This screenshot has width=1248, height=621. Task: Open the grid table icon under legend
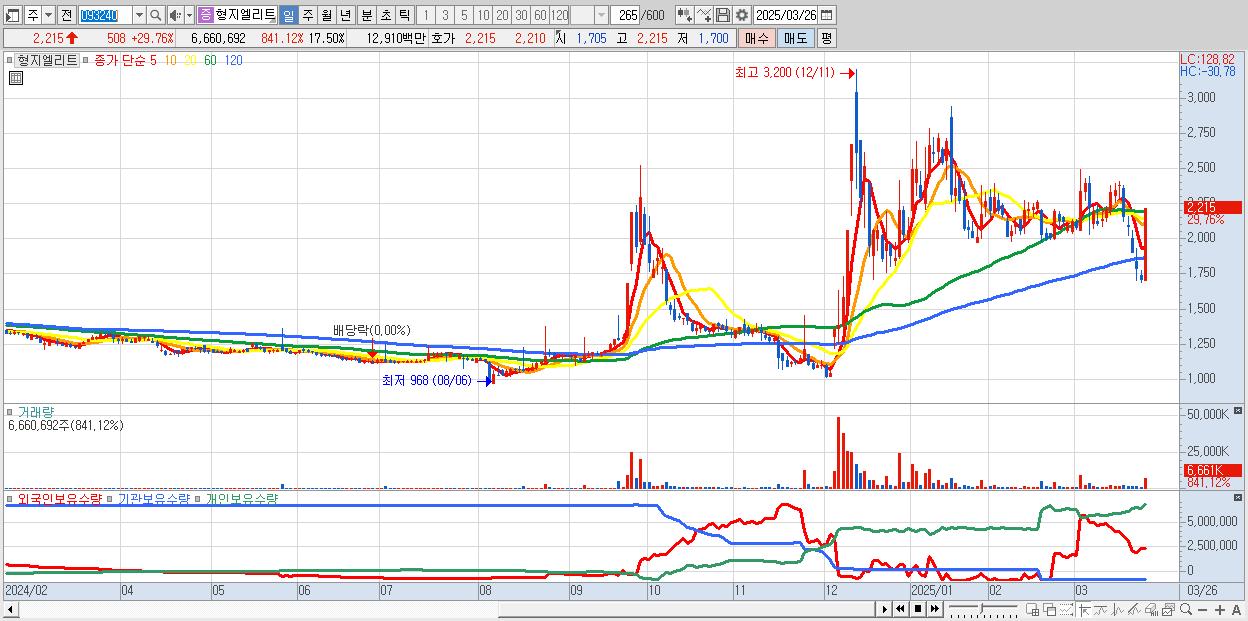15,79
